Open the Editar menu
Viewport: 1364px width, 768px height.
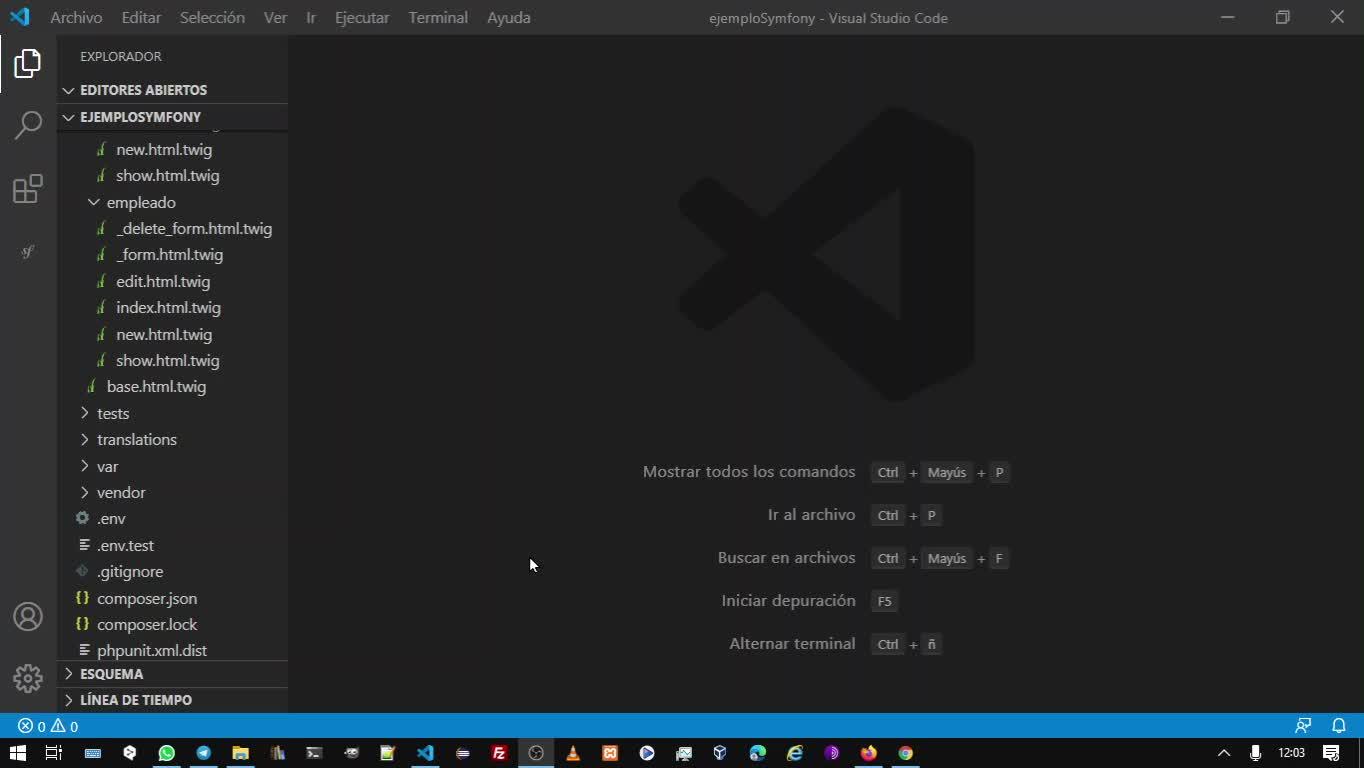click(x=141, y=18)
